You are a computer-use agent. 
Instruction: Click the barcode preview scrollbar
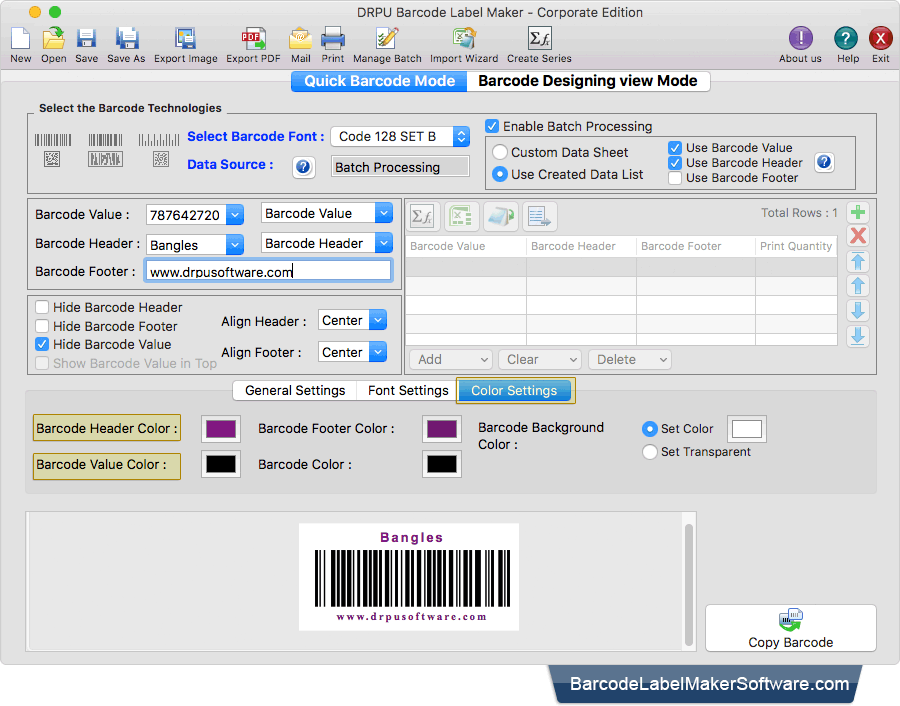click(689, 584)
